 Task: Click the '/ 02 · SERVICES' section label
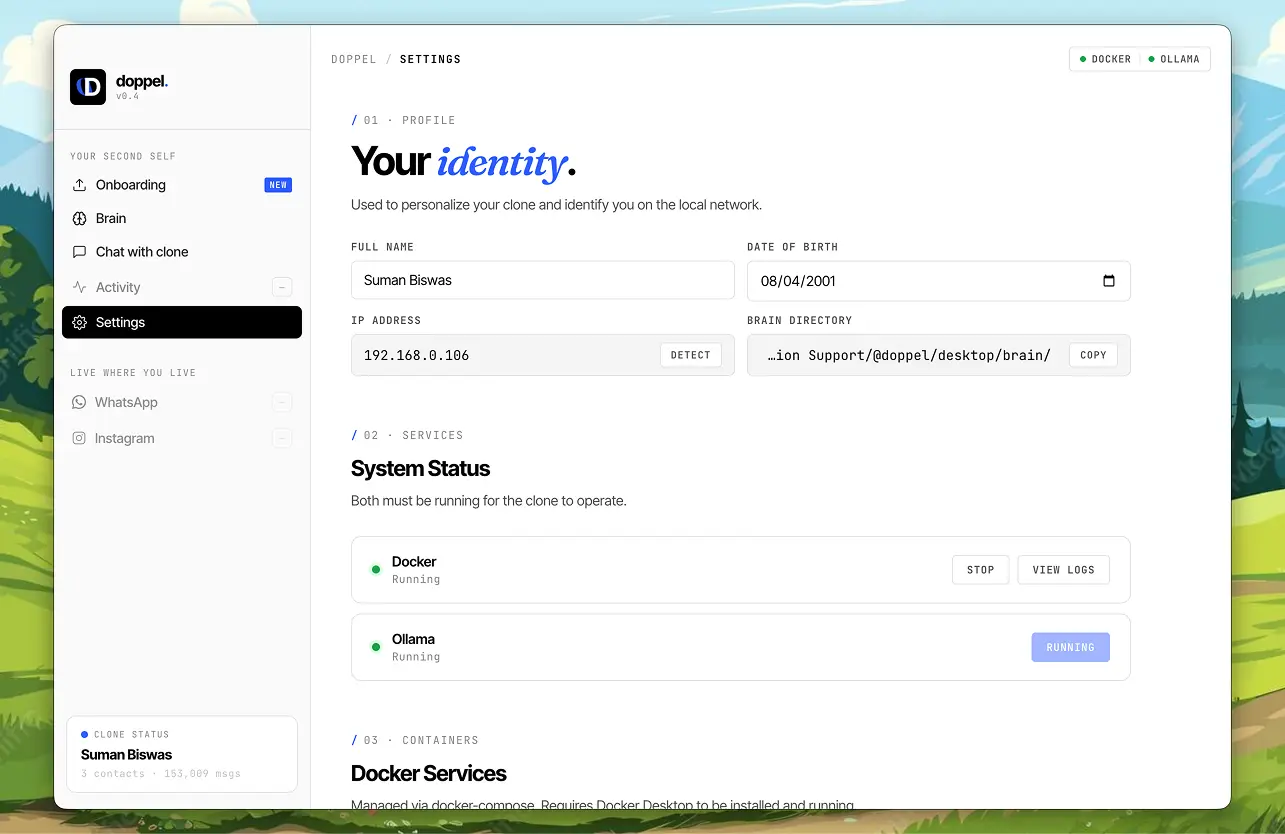(407, 435)
